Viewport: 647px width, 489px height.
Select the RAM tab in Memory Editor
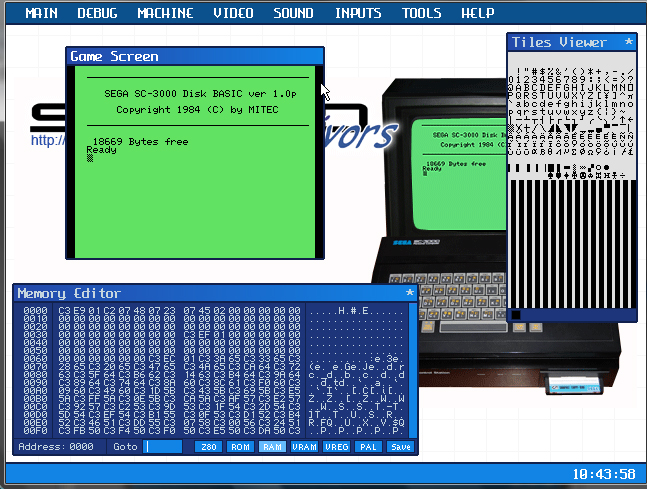pos(272,447)
